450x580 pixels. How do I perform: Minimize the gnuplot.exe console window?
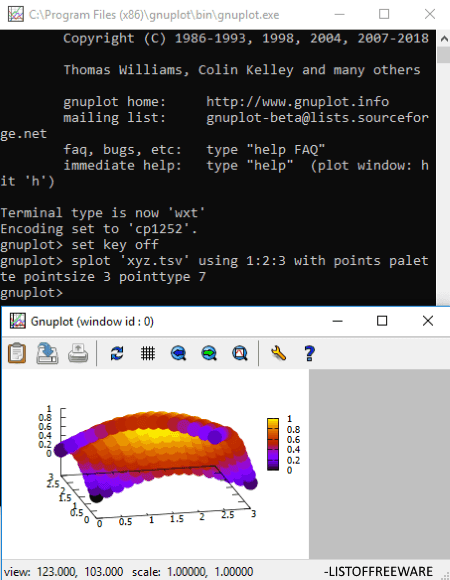click(339, 14)
